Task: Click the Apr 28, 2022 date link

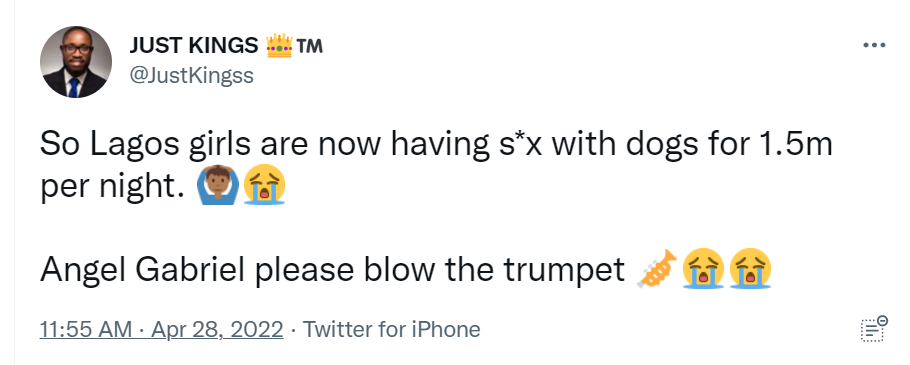Action: pyautogui.click(x=217, y=330)
